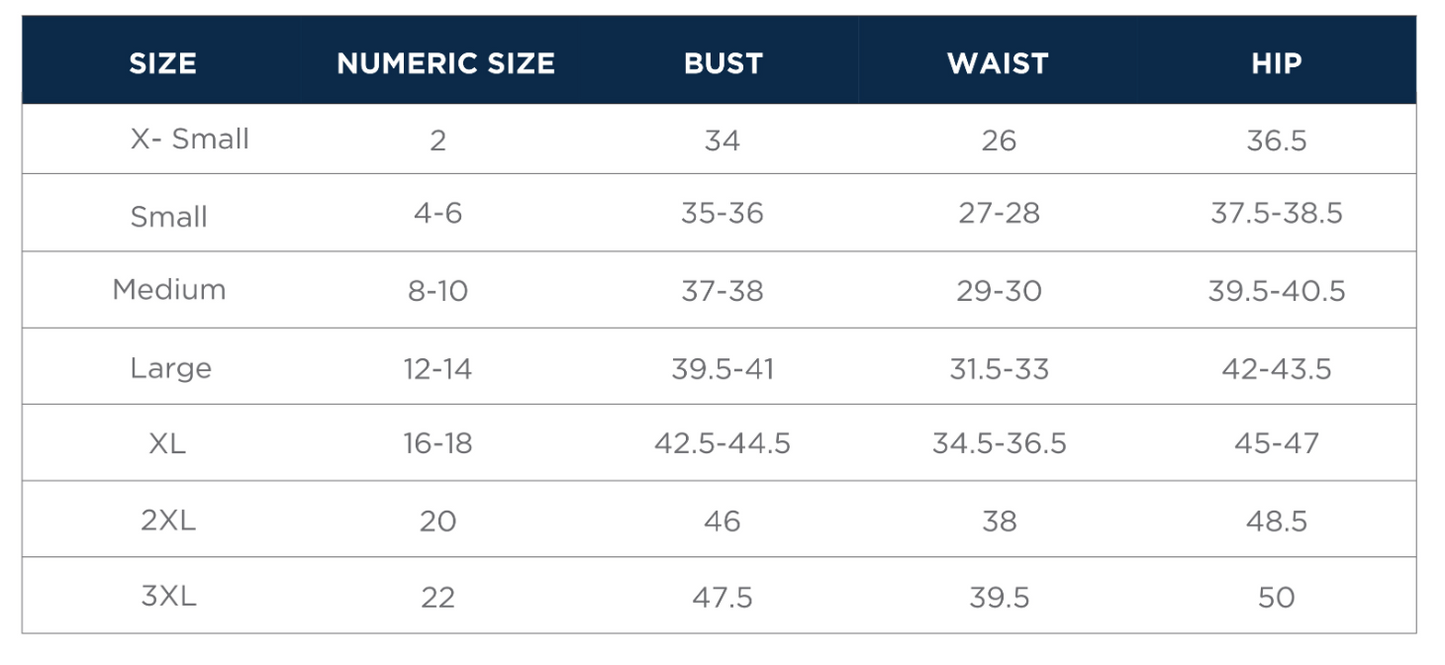Click waist value 26 cell
This screenshot has width=1445, height=665.
pos(999,140)
